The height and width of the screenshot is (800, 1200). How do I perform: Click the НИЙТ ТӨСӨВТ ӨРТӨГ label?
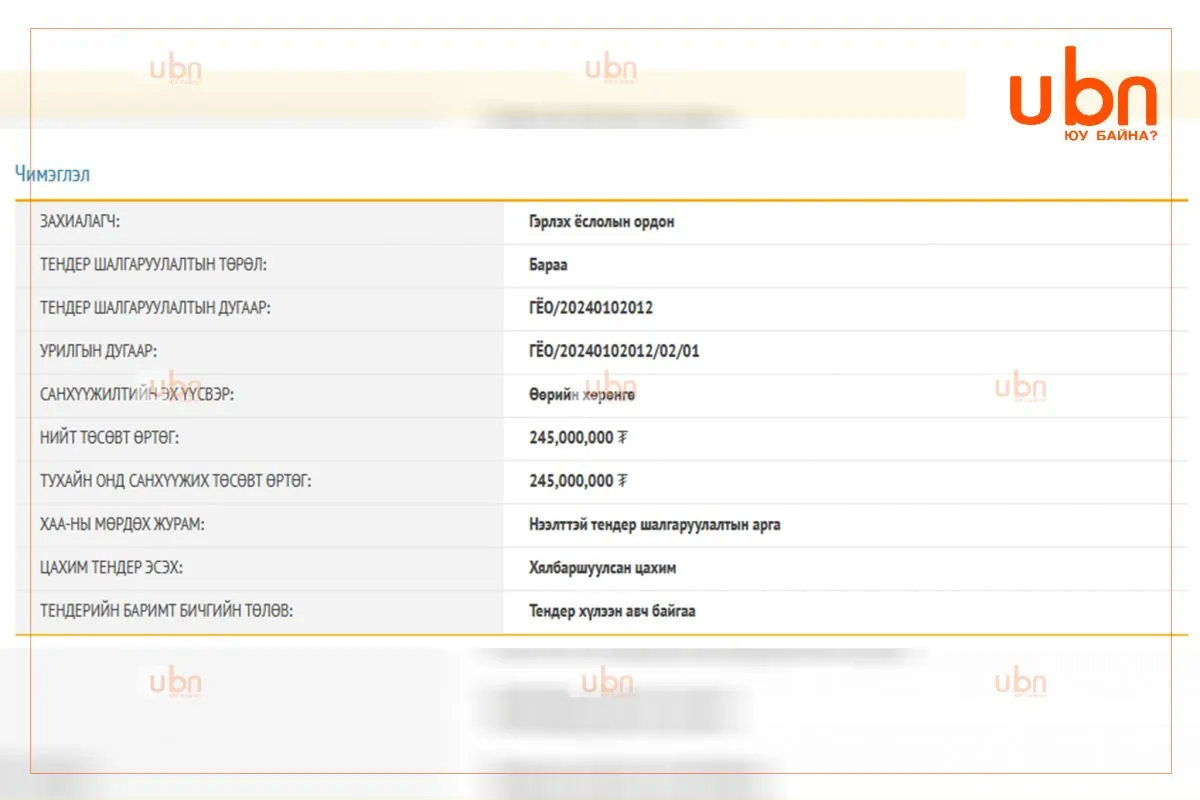tap(110, 438)
